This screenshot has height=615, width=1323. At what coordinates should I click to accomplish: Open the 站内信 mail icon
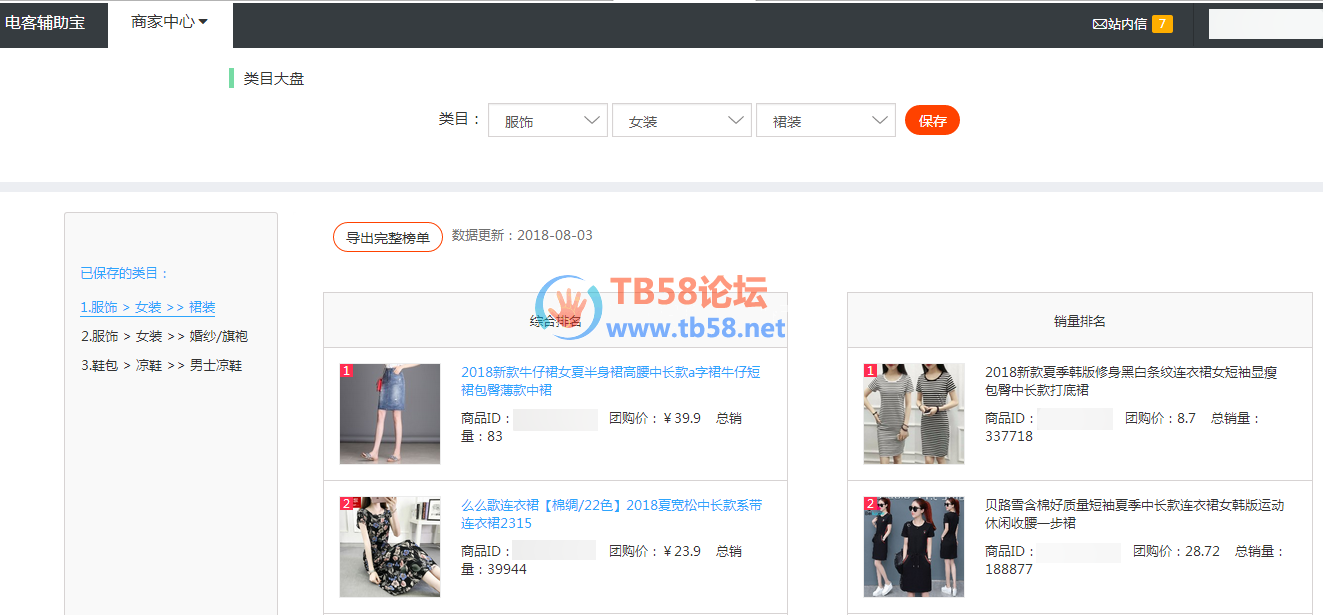[1100, 24]
